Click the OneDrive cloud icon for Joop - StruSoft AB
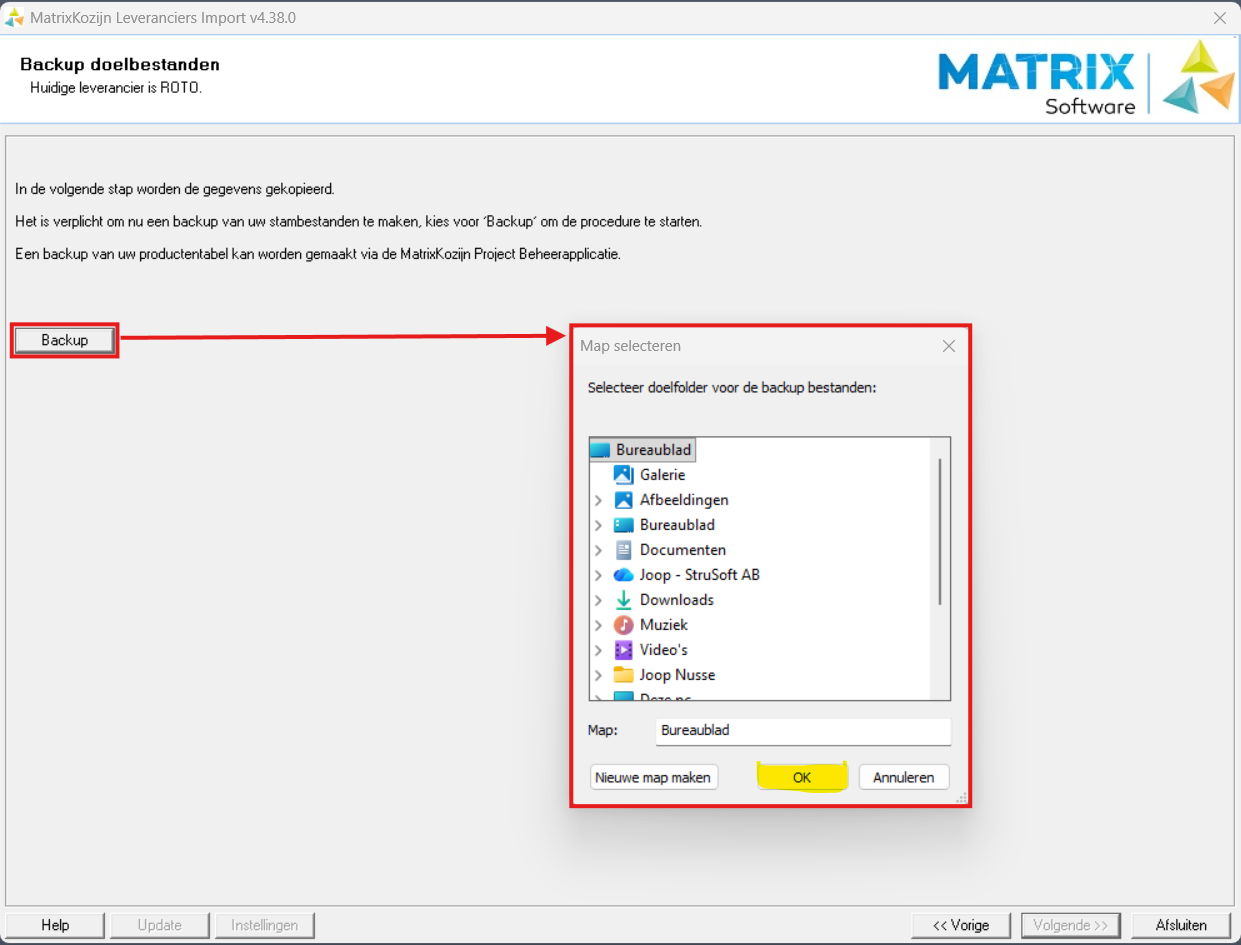The image size is (1241, 945). click(x=624, y=575)
